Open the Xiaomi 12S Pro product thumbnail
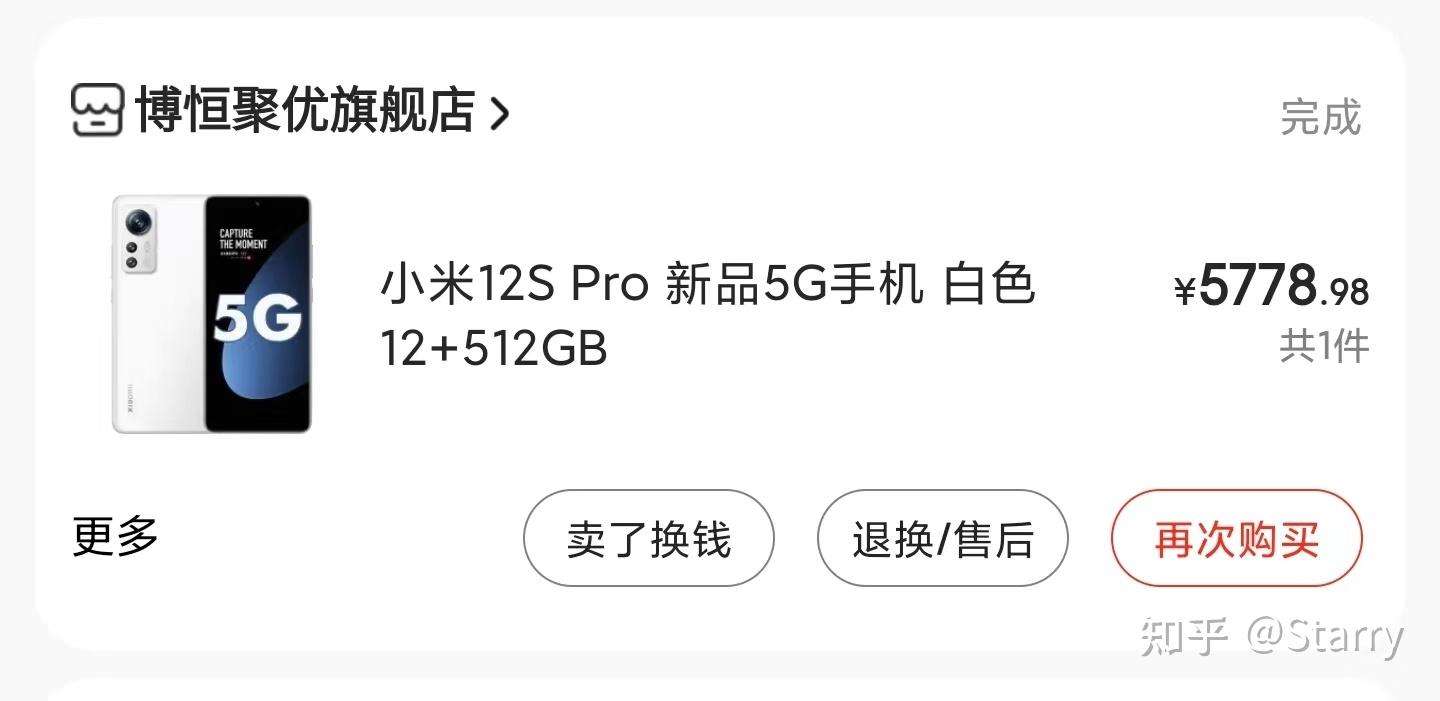Image resolution: width=1440 pixels, height=701 pixels. (x=212, y=314)
